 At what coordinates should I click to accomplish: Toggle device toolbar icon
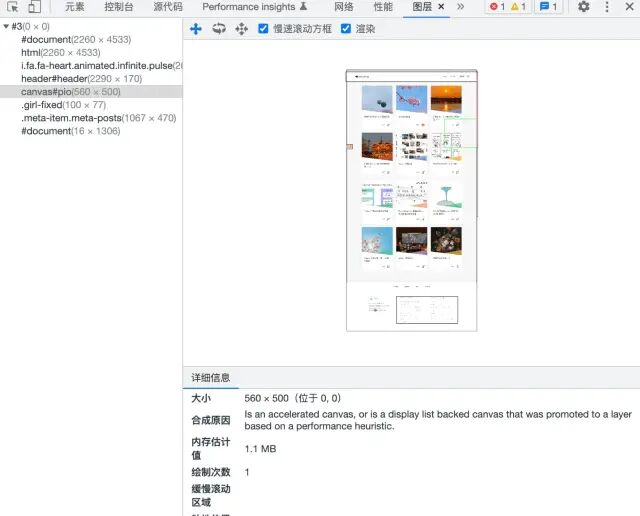[x=35, y=7]
